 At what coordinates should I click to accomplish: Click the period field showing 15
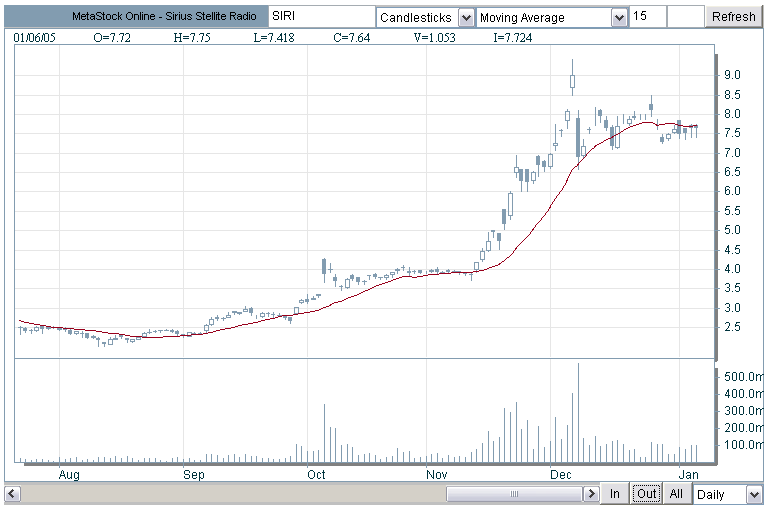tap(648, 17)
